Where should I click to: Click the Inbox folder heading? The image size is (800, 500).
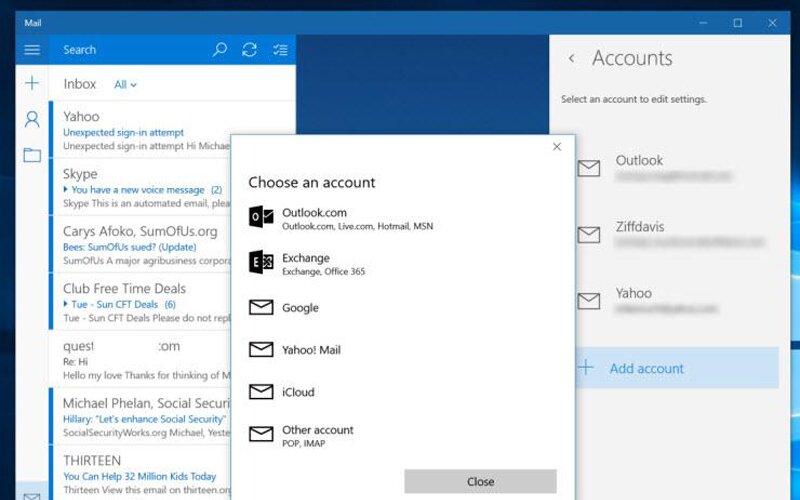pos(80,84)
